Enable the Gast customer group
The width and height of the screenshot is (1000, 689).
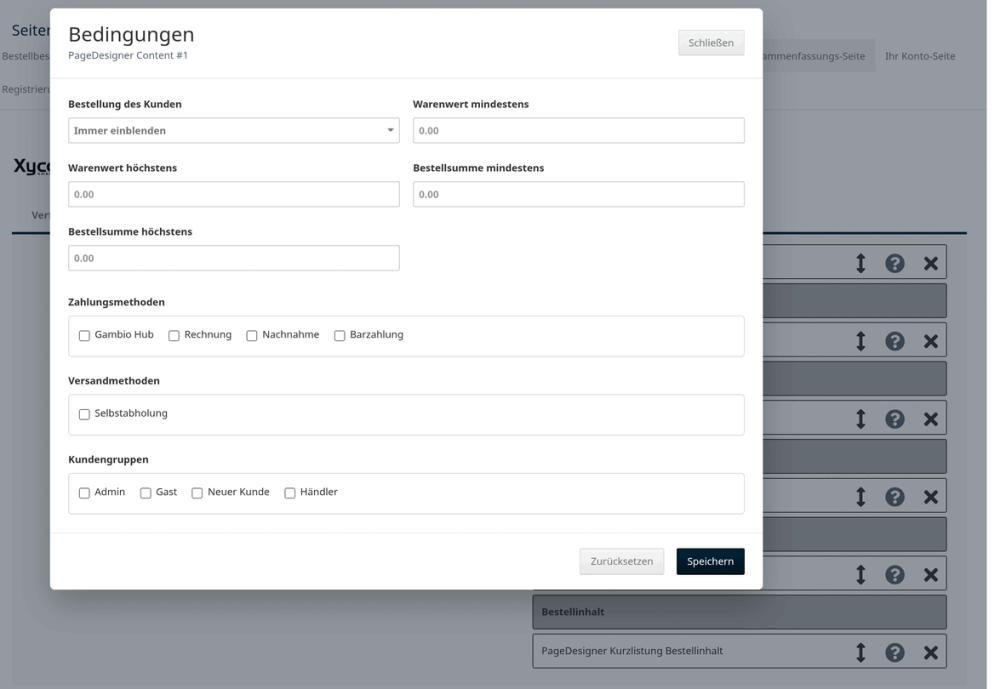[145, 493]
